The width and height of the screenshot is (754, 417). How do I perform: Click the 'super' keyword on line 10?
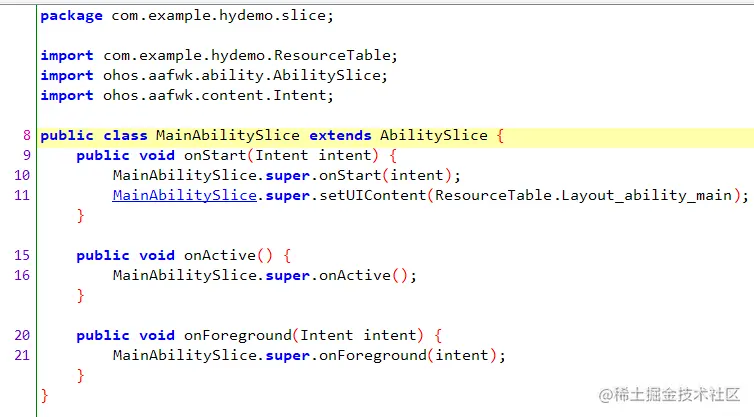[x=288, y=176]
